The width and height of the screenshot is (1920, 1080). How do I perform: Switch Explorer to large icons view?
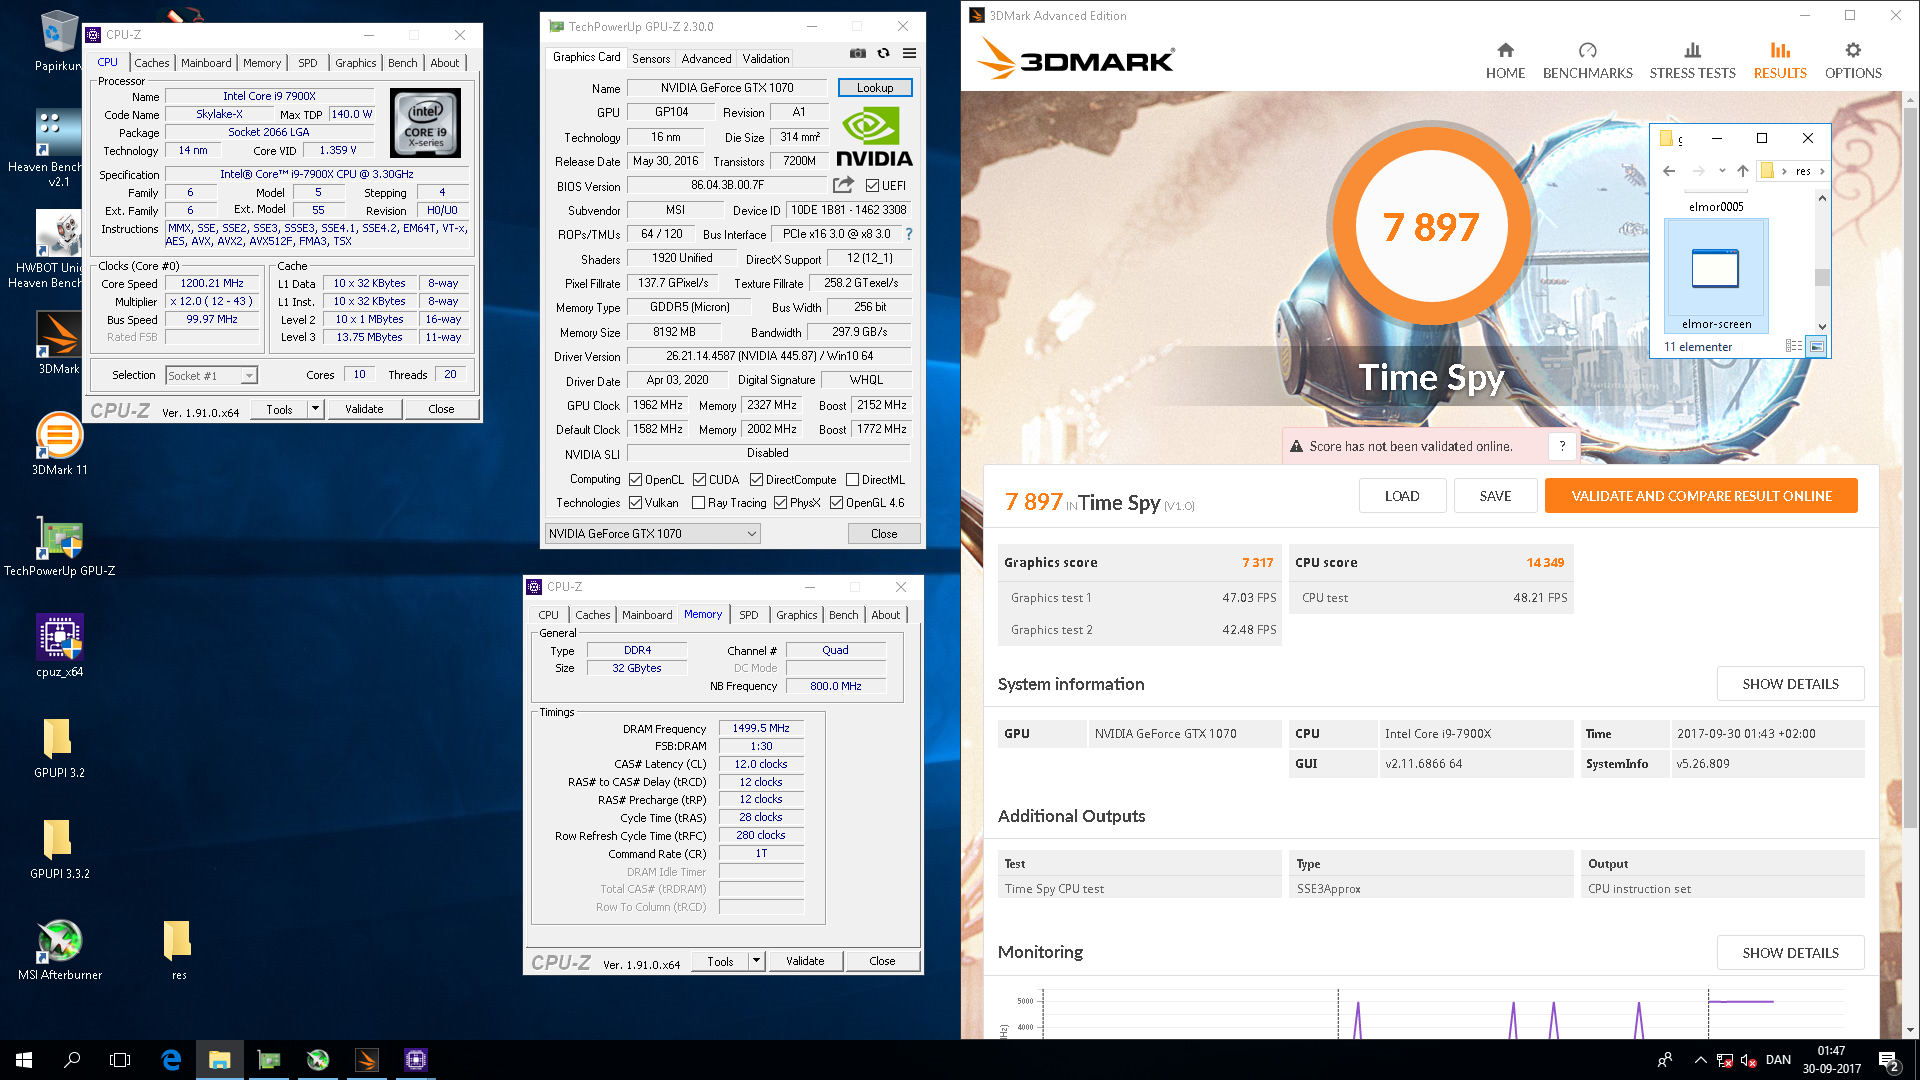pos(1816,346)
